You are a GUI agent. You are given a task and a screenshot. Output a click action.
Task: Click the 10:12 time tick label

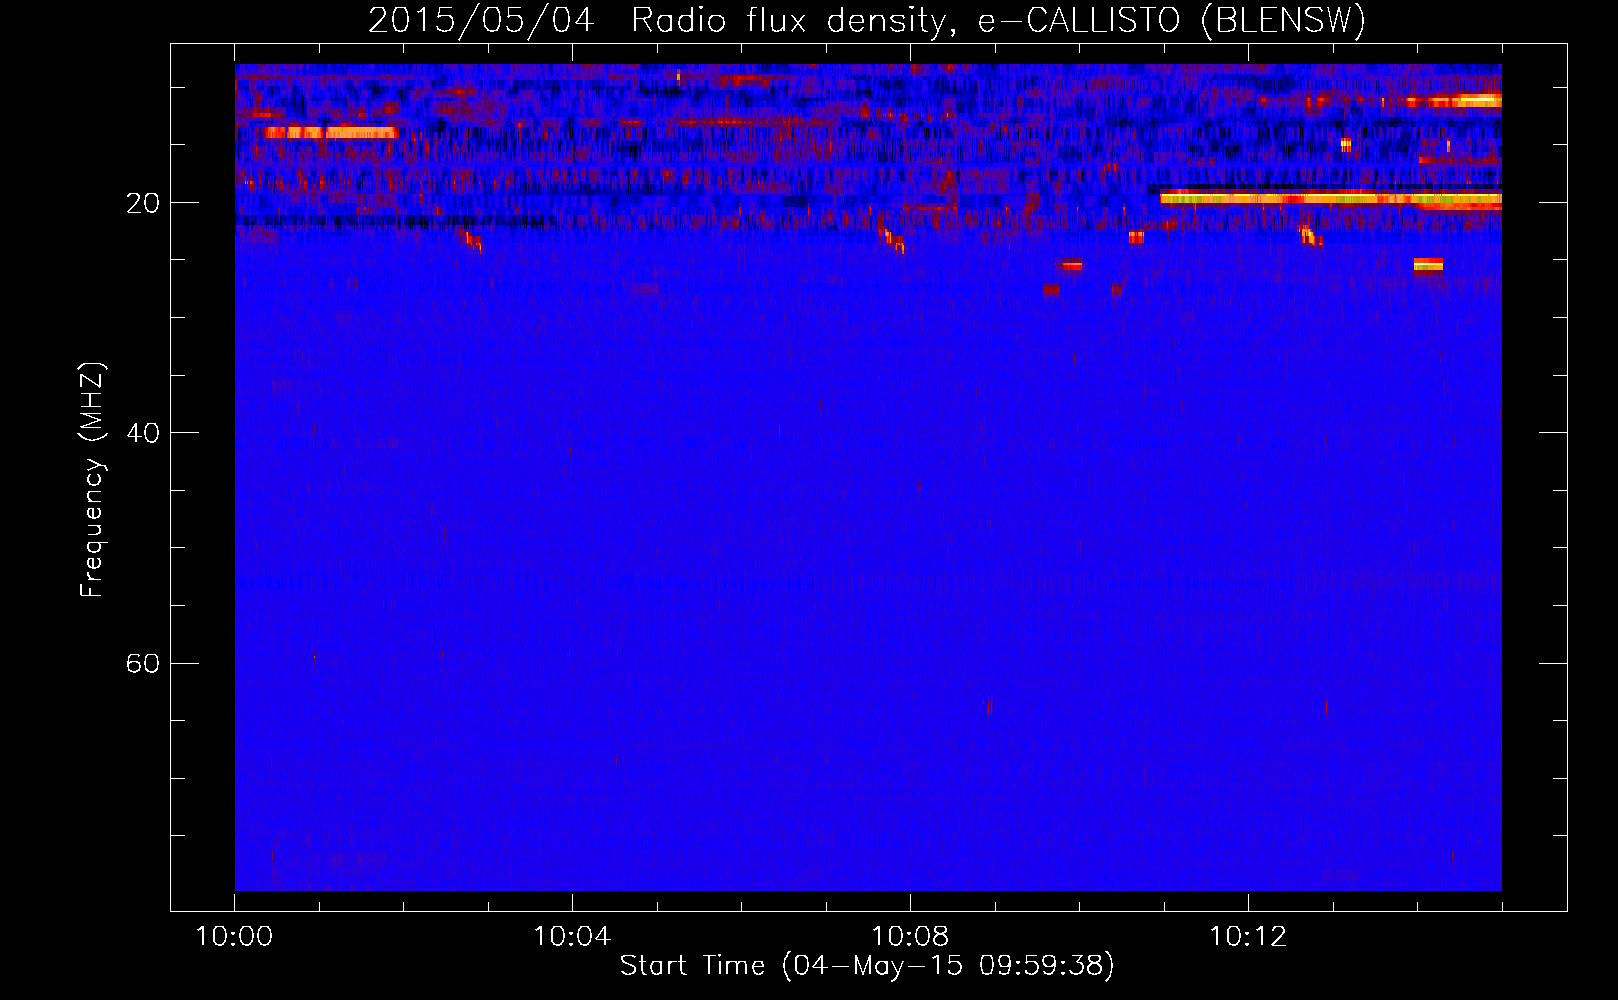[x=1248, y=937]
